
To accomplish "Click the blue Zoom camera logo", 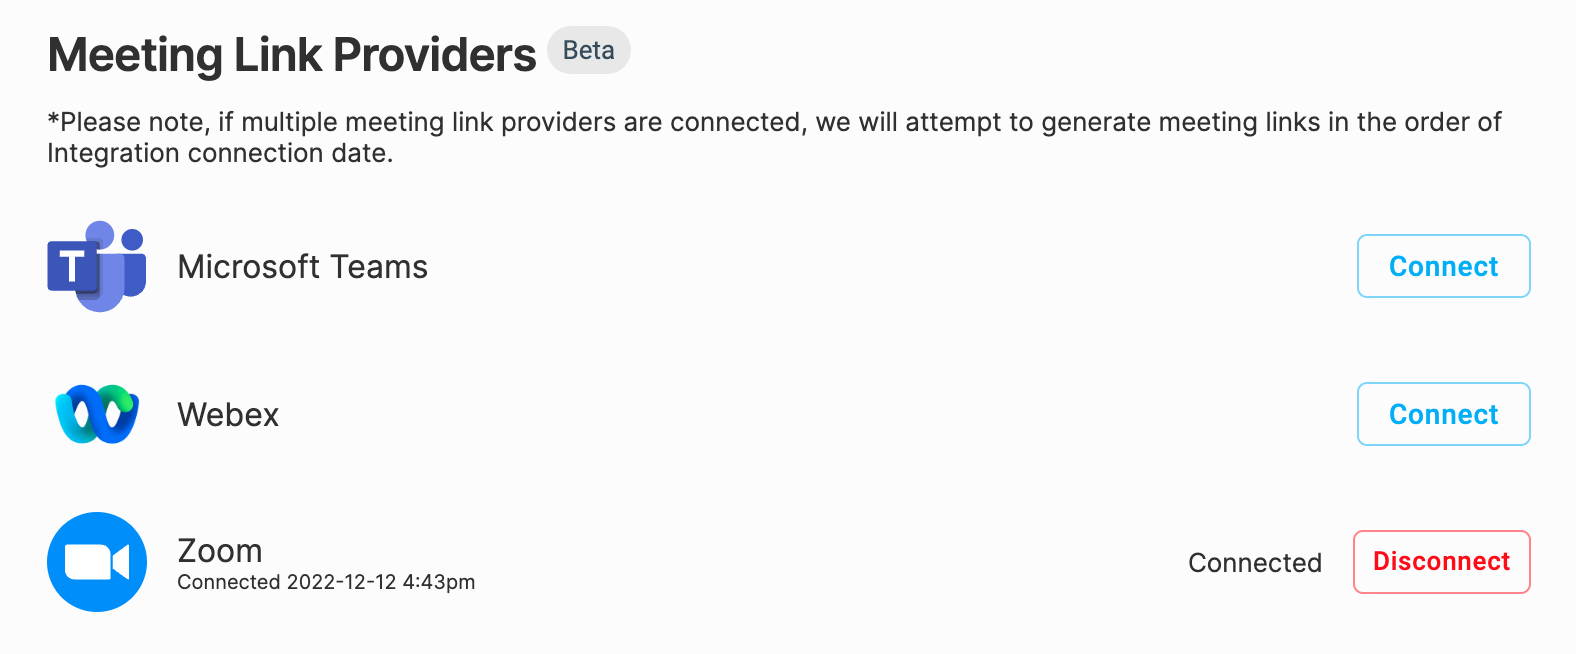I will click(97, 562).
